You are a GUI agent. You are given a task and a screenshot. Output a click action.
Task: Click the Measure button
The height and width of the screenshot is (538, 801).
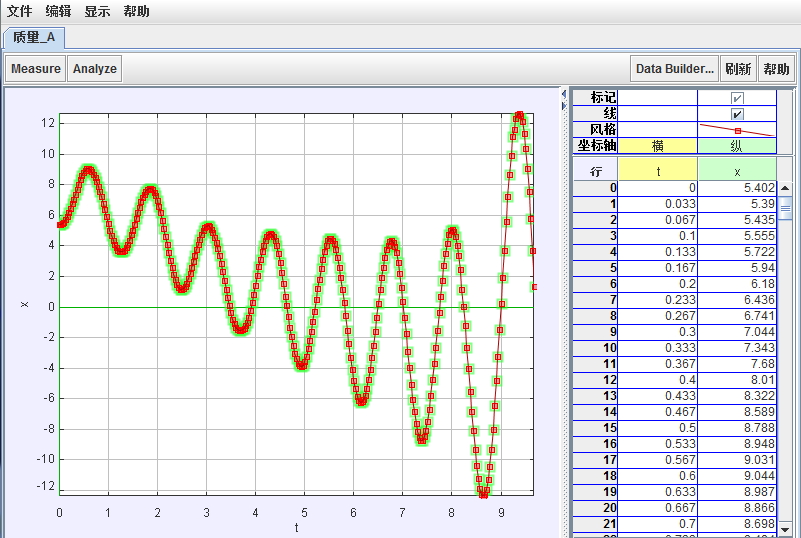tap(36, 68)
